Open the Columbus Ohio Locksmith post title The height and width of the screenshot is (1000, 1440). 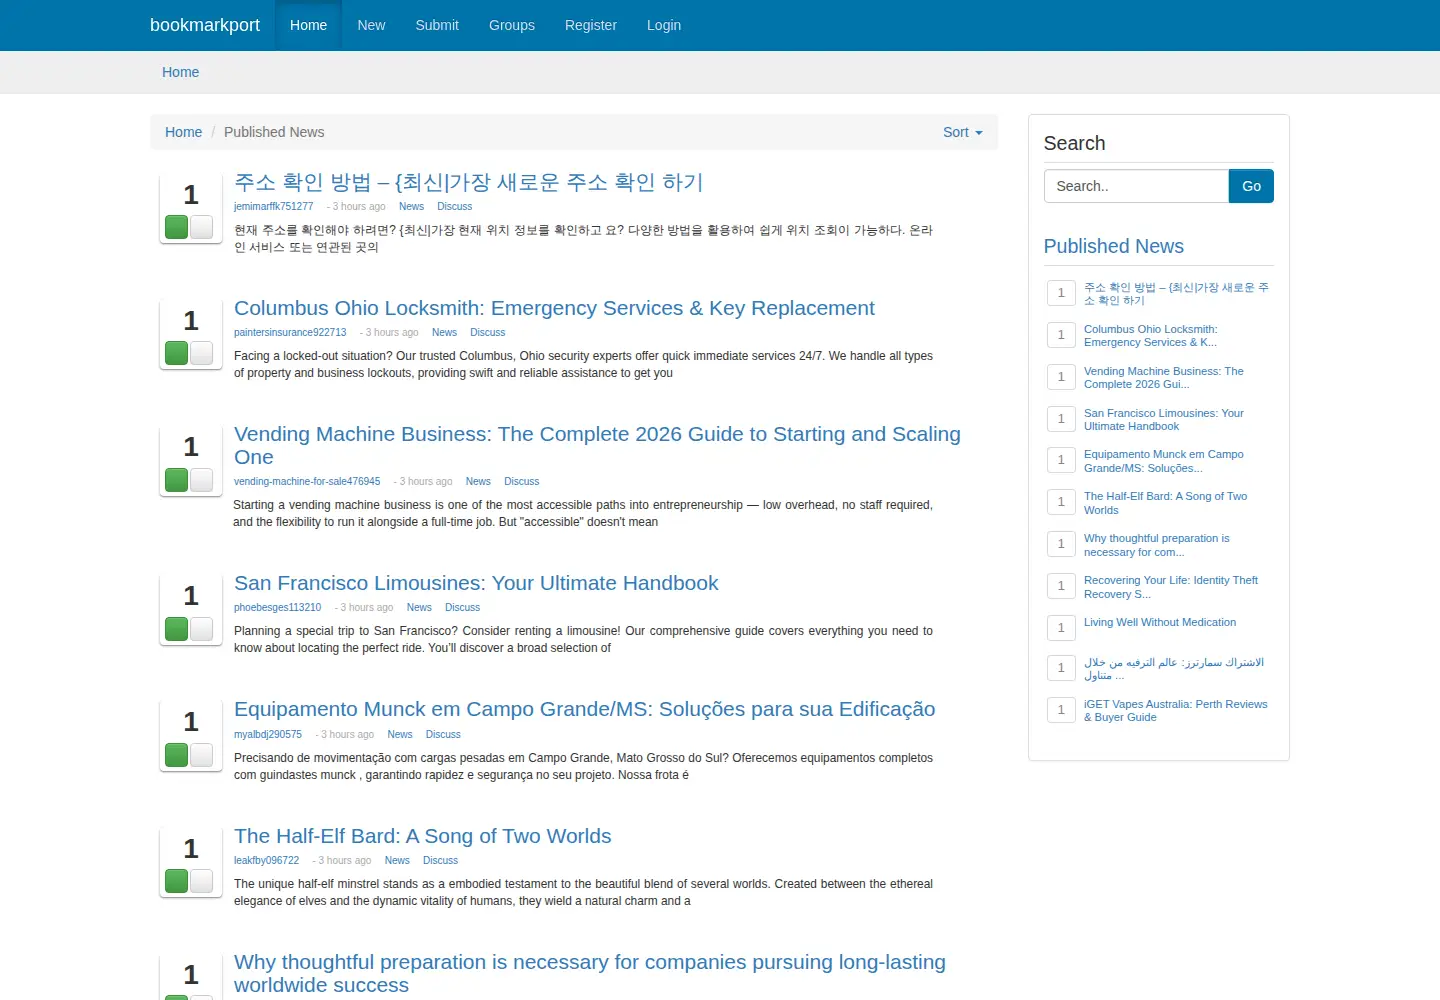tap(554, 308)
